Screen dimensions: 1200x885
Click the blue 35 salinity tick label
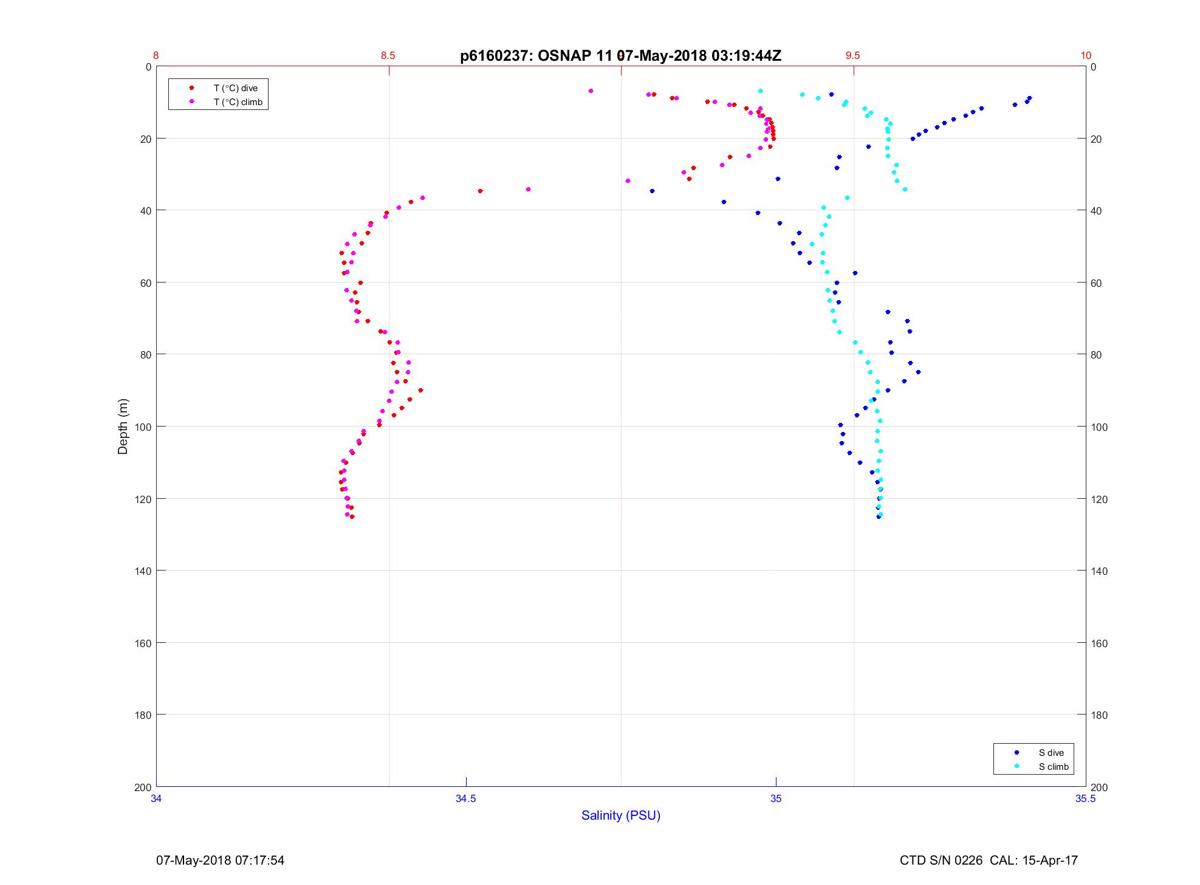[x=776, y=798]
